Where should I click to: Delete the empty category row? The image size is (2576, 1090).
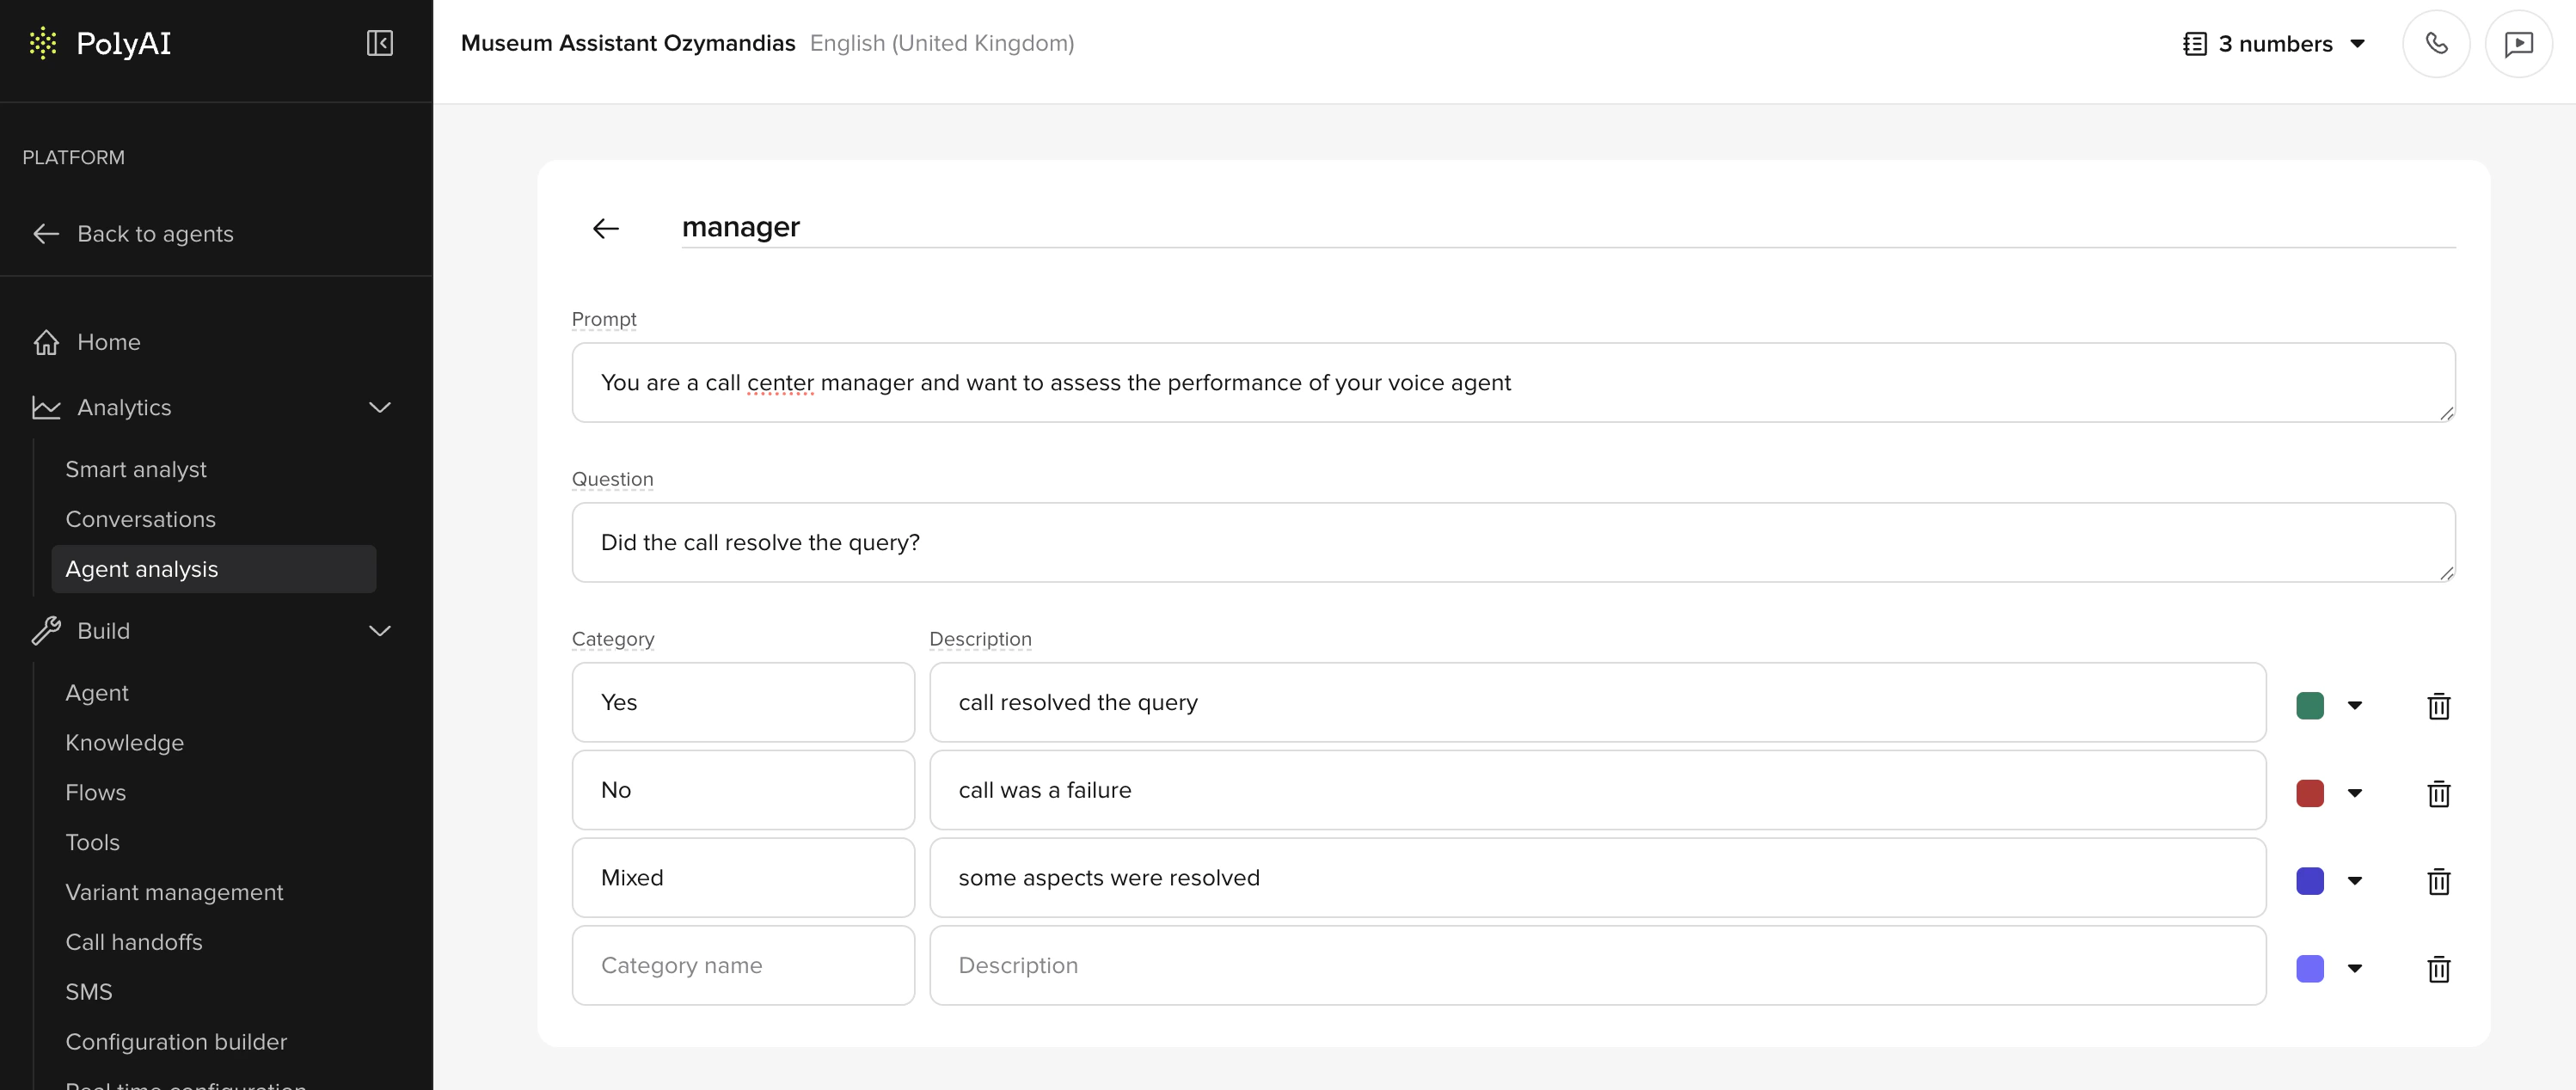(2440, 968)
